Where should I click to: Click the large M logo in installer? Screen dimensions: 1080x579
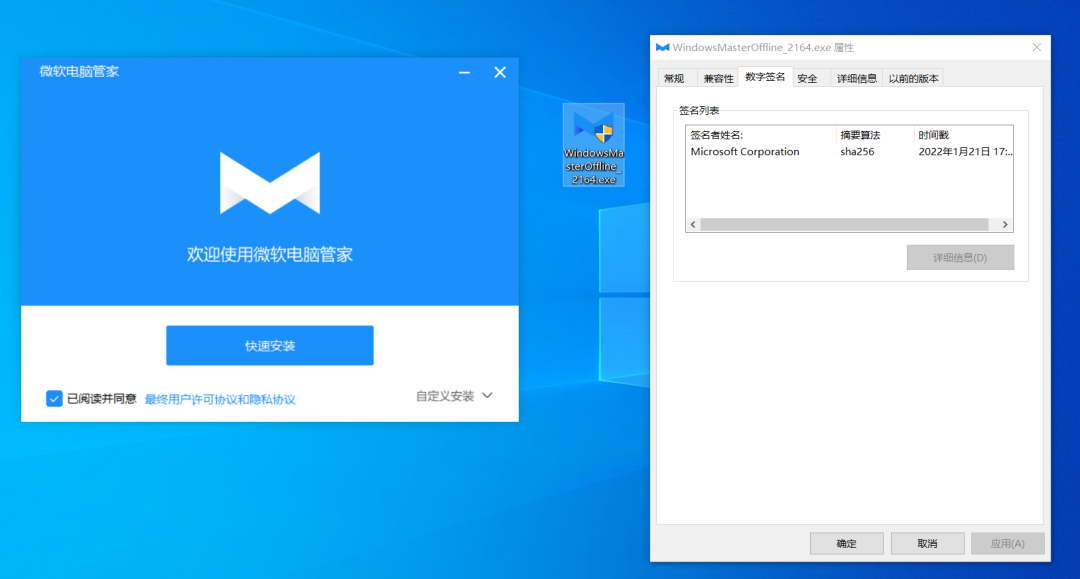pyautogui.click(x=269, y=182)
